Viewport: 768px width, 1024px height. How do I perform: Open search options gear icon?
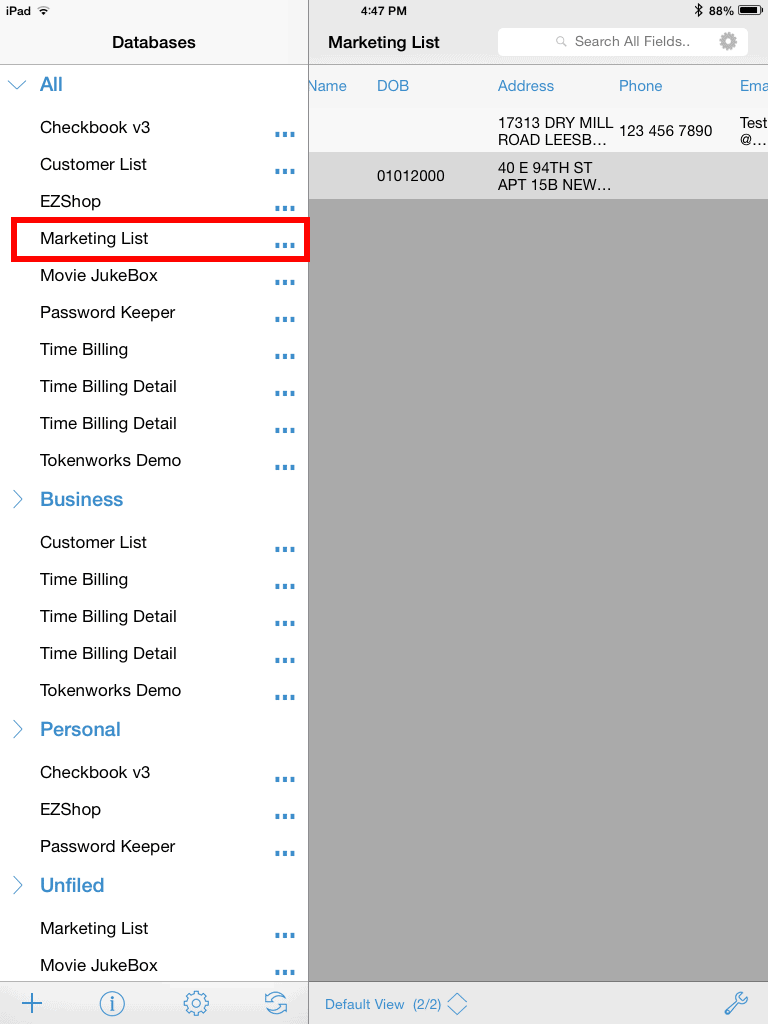click(x=728, y=42)
